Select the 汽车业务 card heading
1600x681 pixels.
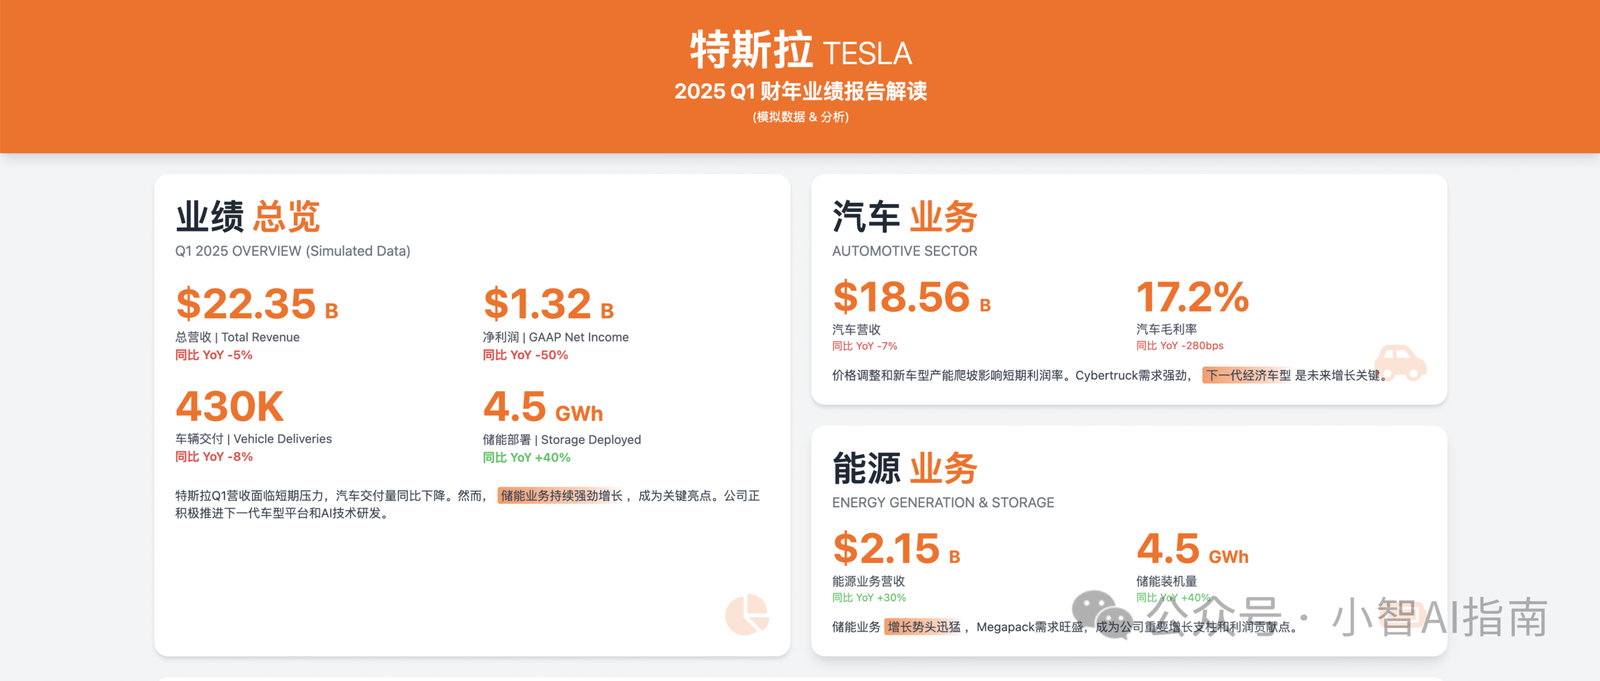[x=904, y=217]
